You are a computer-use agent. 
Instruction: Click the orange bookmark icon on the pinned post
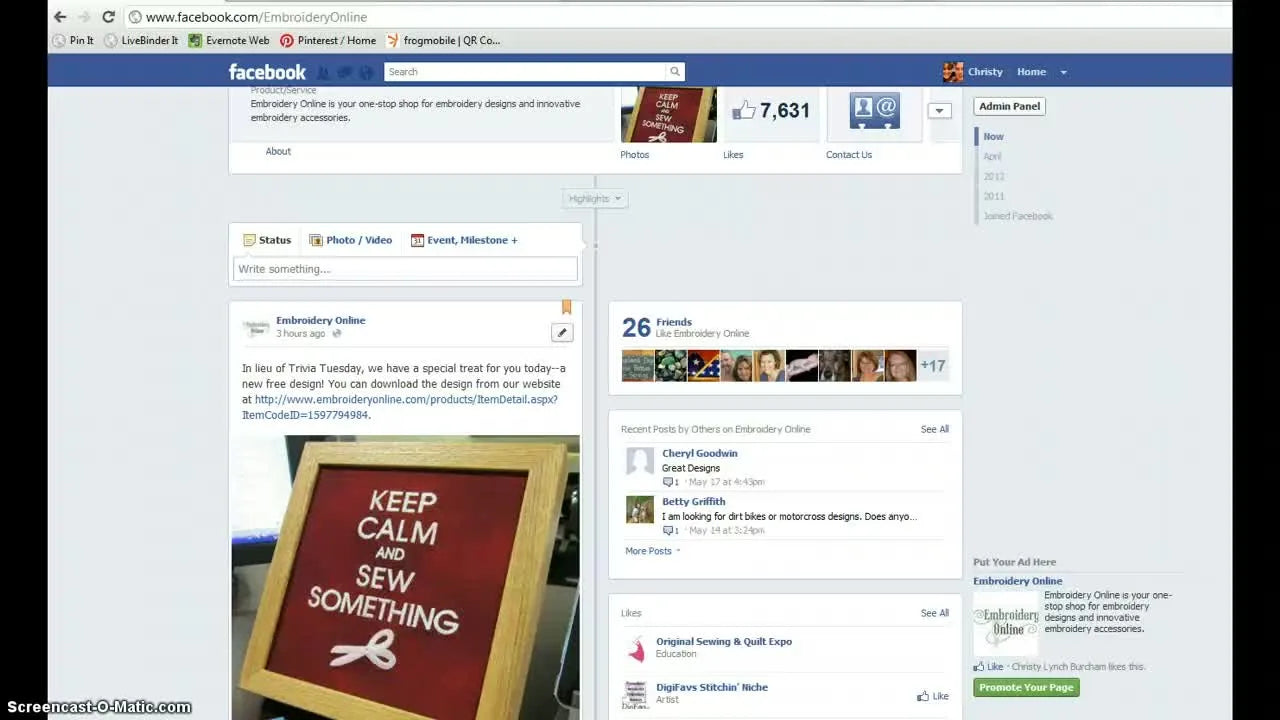click(x=566, y=306)
